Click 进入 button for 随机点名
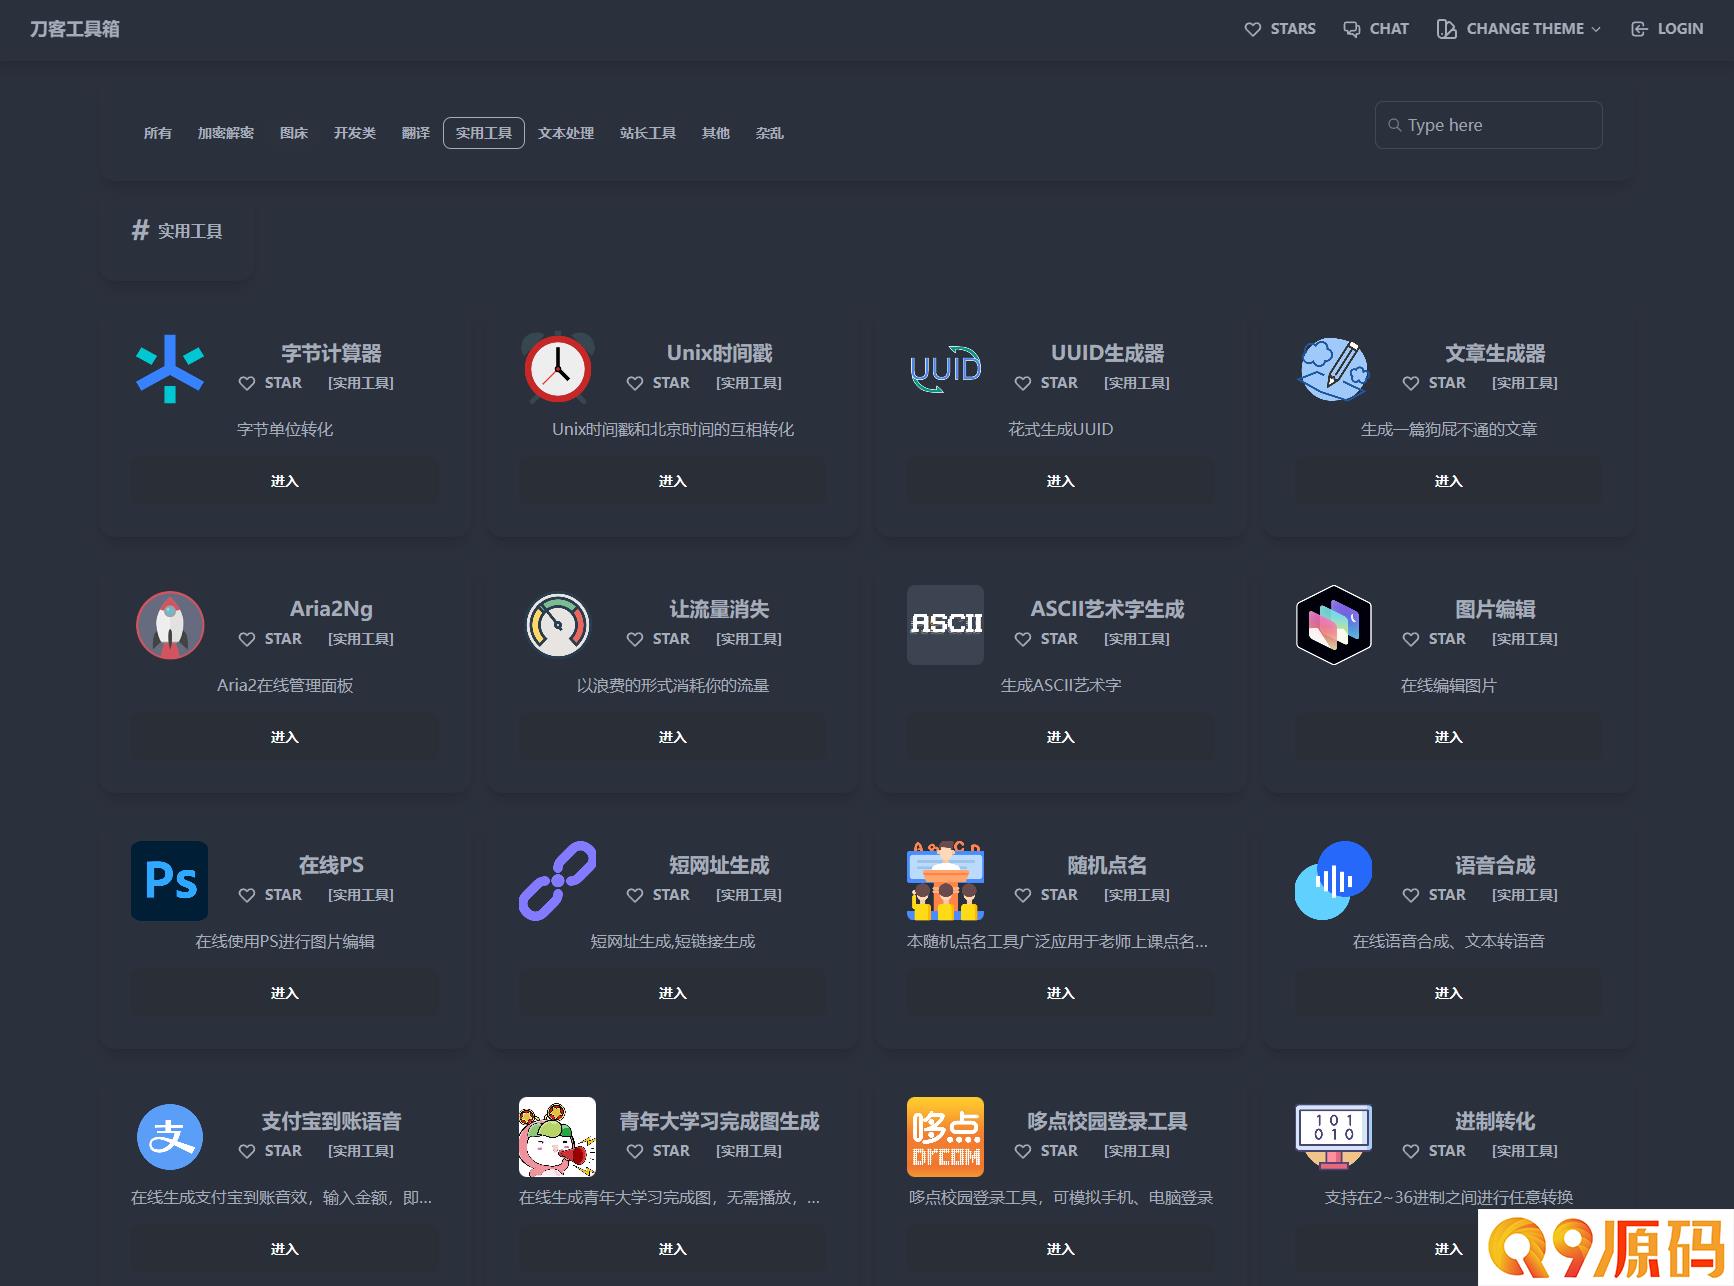Viewport: 1734px width, 1286px height. click(x=1061, y=993)
